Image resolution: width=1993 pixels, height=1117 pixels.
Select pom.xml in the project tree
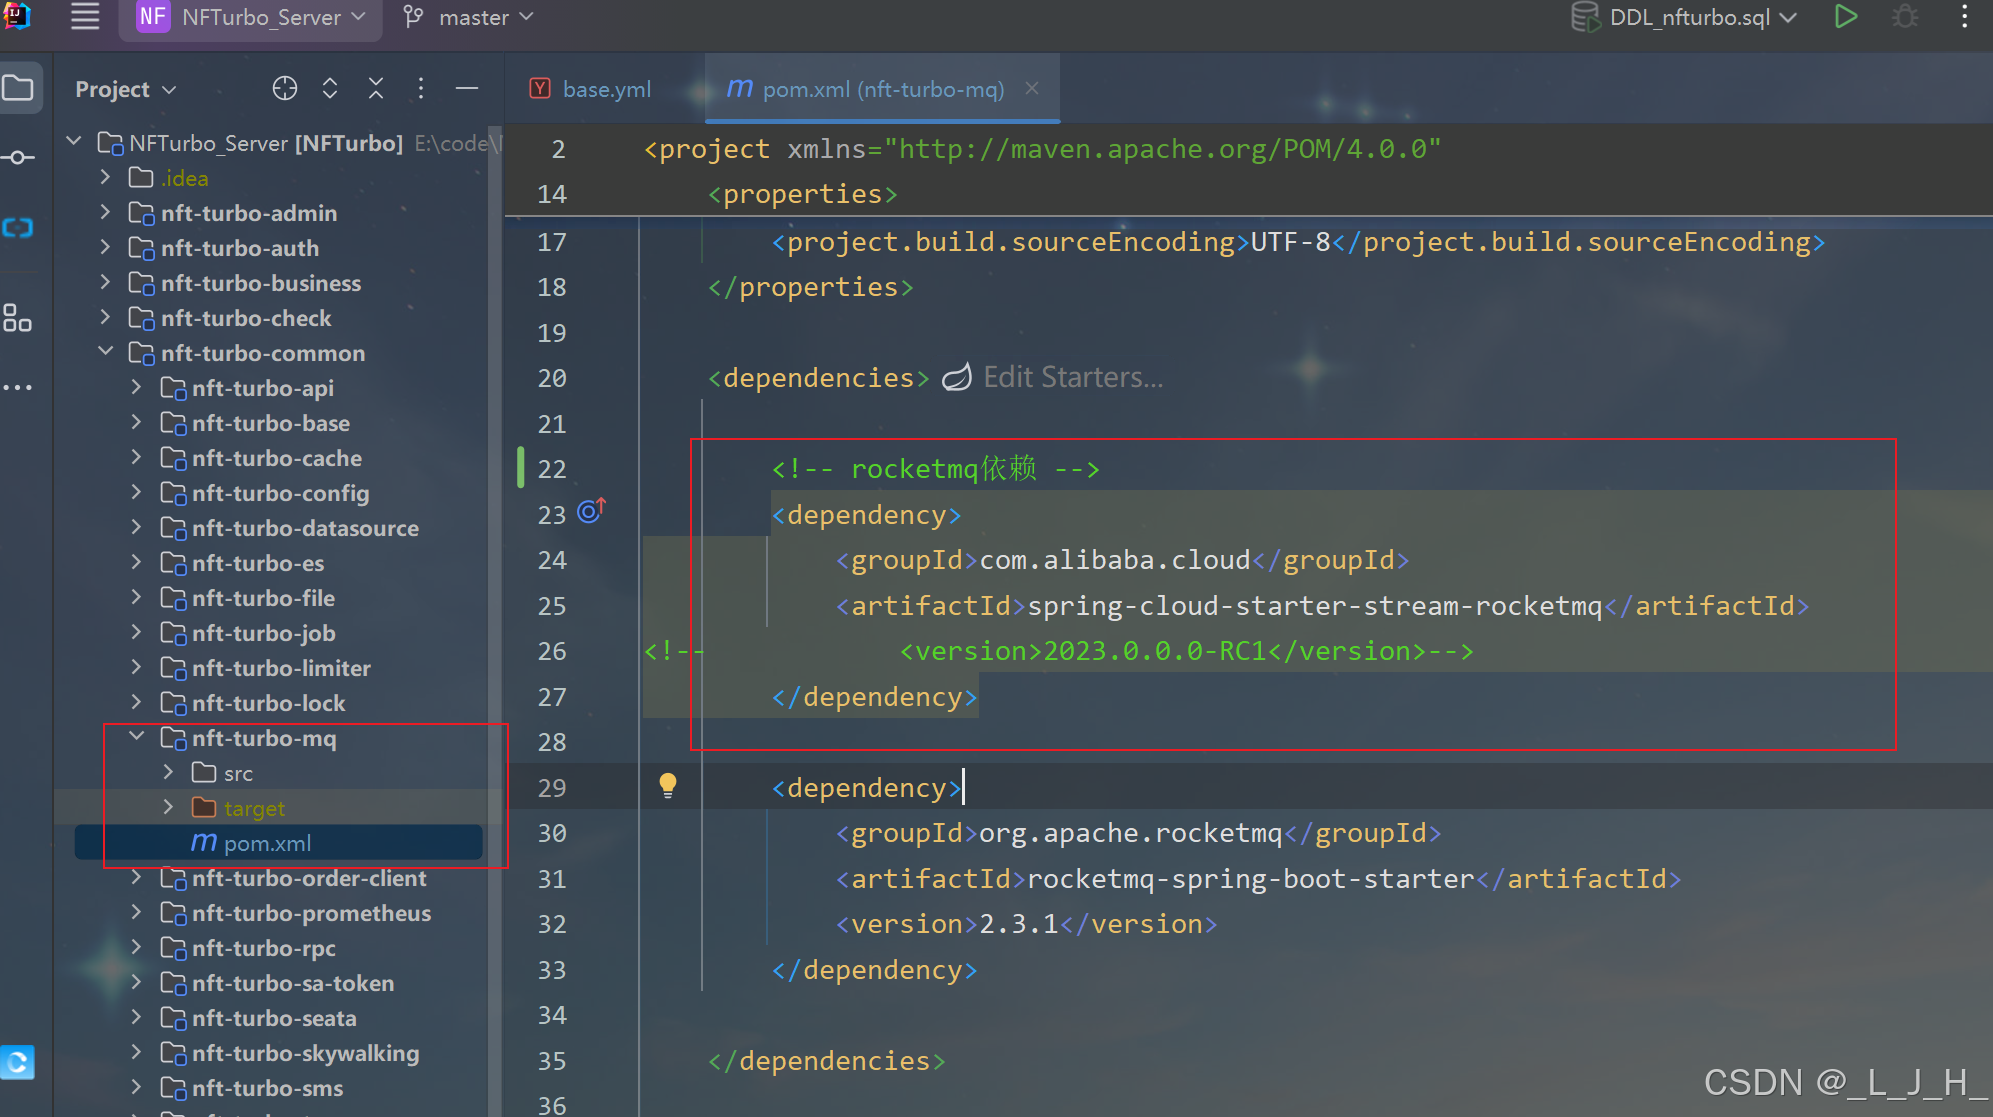point(267,843)
